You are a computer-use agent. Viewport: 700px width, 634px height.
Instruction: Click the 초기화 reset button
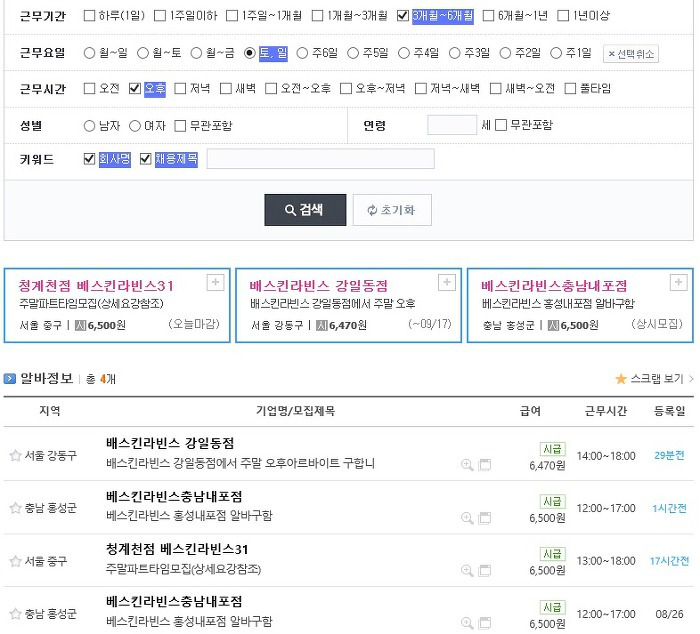(392, 210)
